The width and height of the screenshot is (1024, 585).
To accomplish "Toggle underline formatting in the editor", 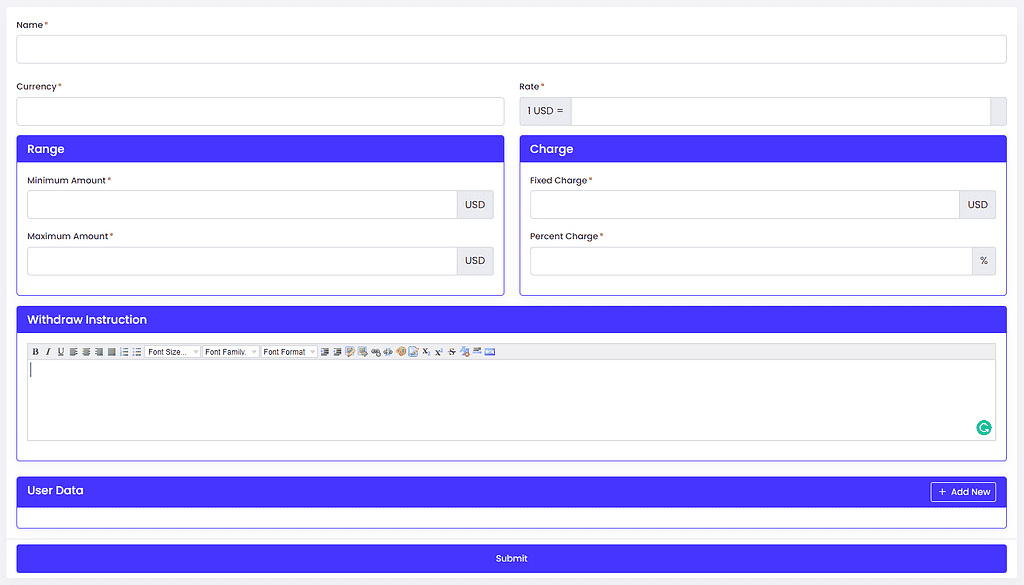I will tap(61, 352).
